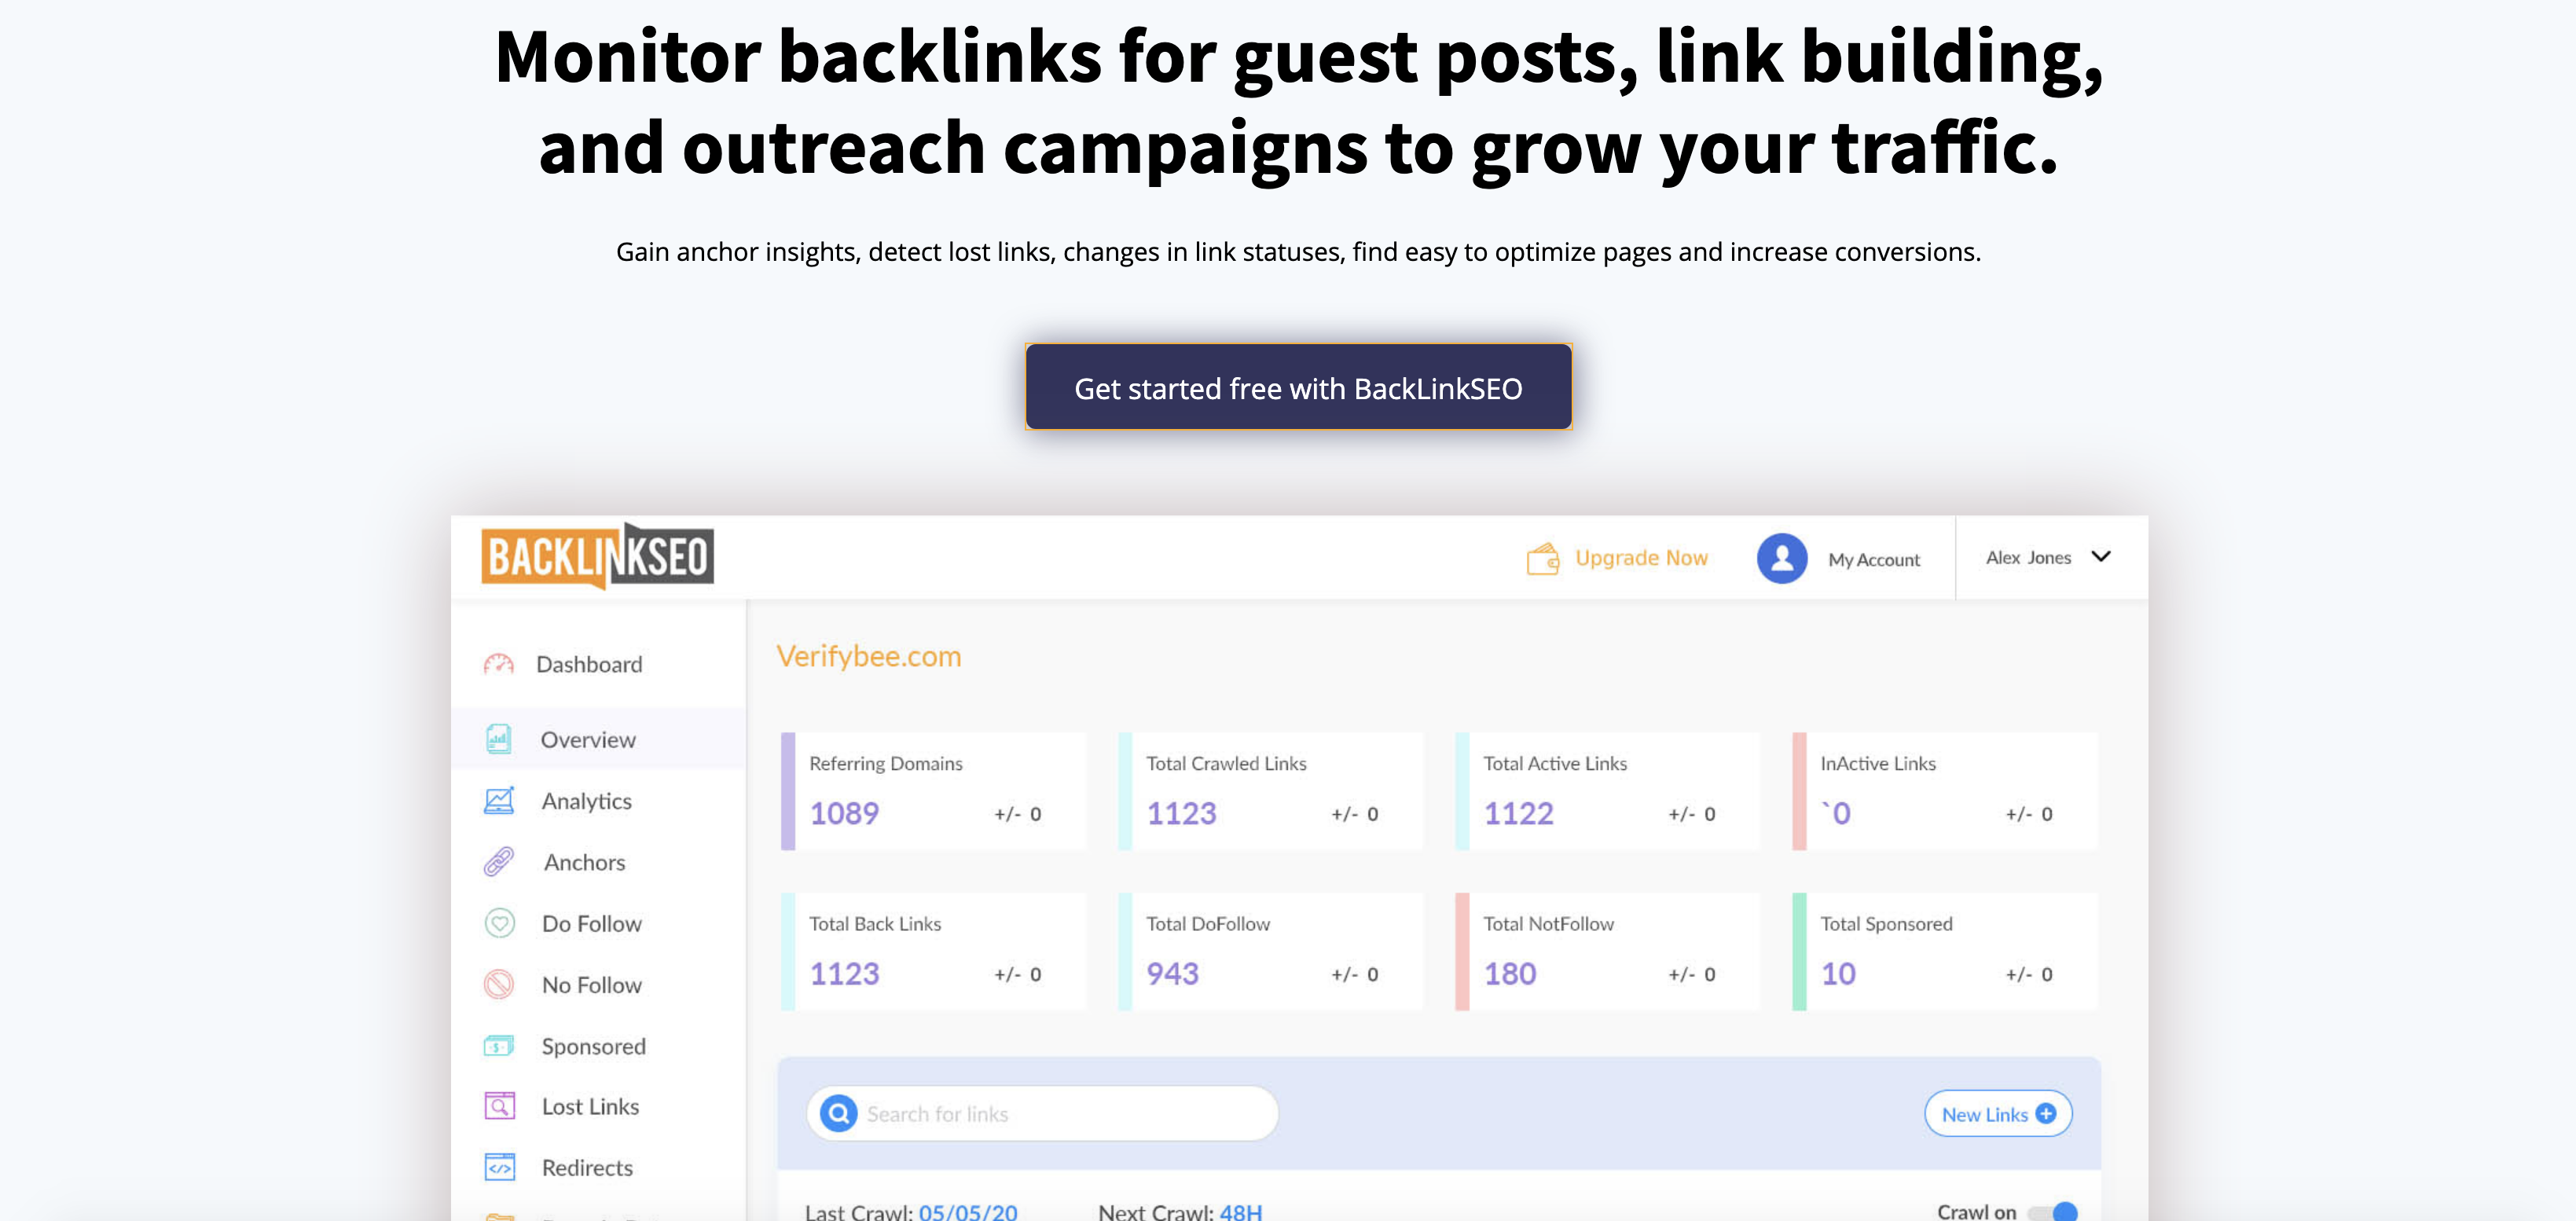Image resolution: width=2576 pixels, height=1221 pixels.
Task: Click the Anchors chain-link icon
Action: [x=499, y=862]
